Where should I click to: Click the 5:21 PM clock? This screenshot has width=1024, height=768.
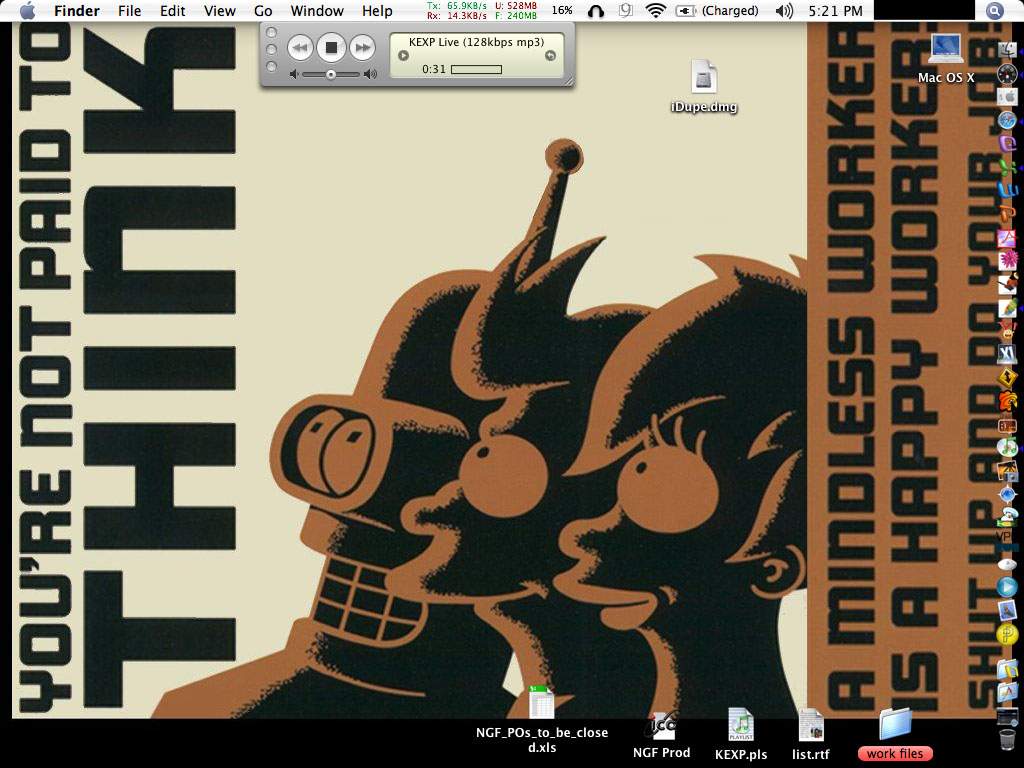(x=835, y=11)
